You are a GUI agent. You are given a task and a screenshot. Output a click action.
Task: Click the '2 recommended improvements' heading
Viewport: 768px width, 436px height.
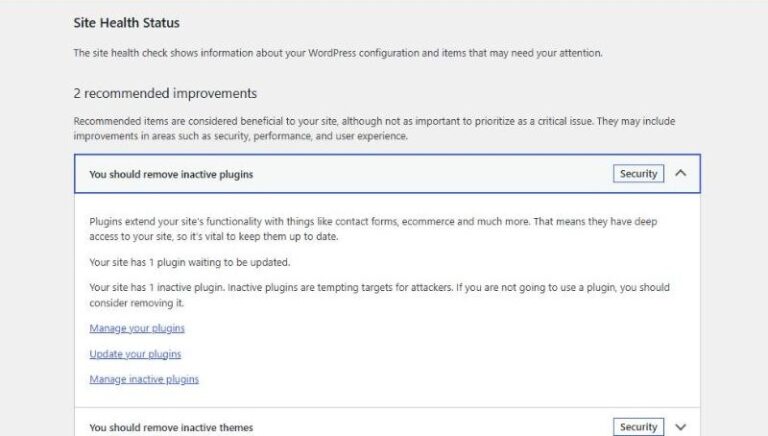click(165, 93)
